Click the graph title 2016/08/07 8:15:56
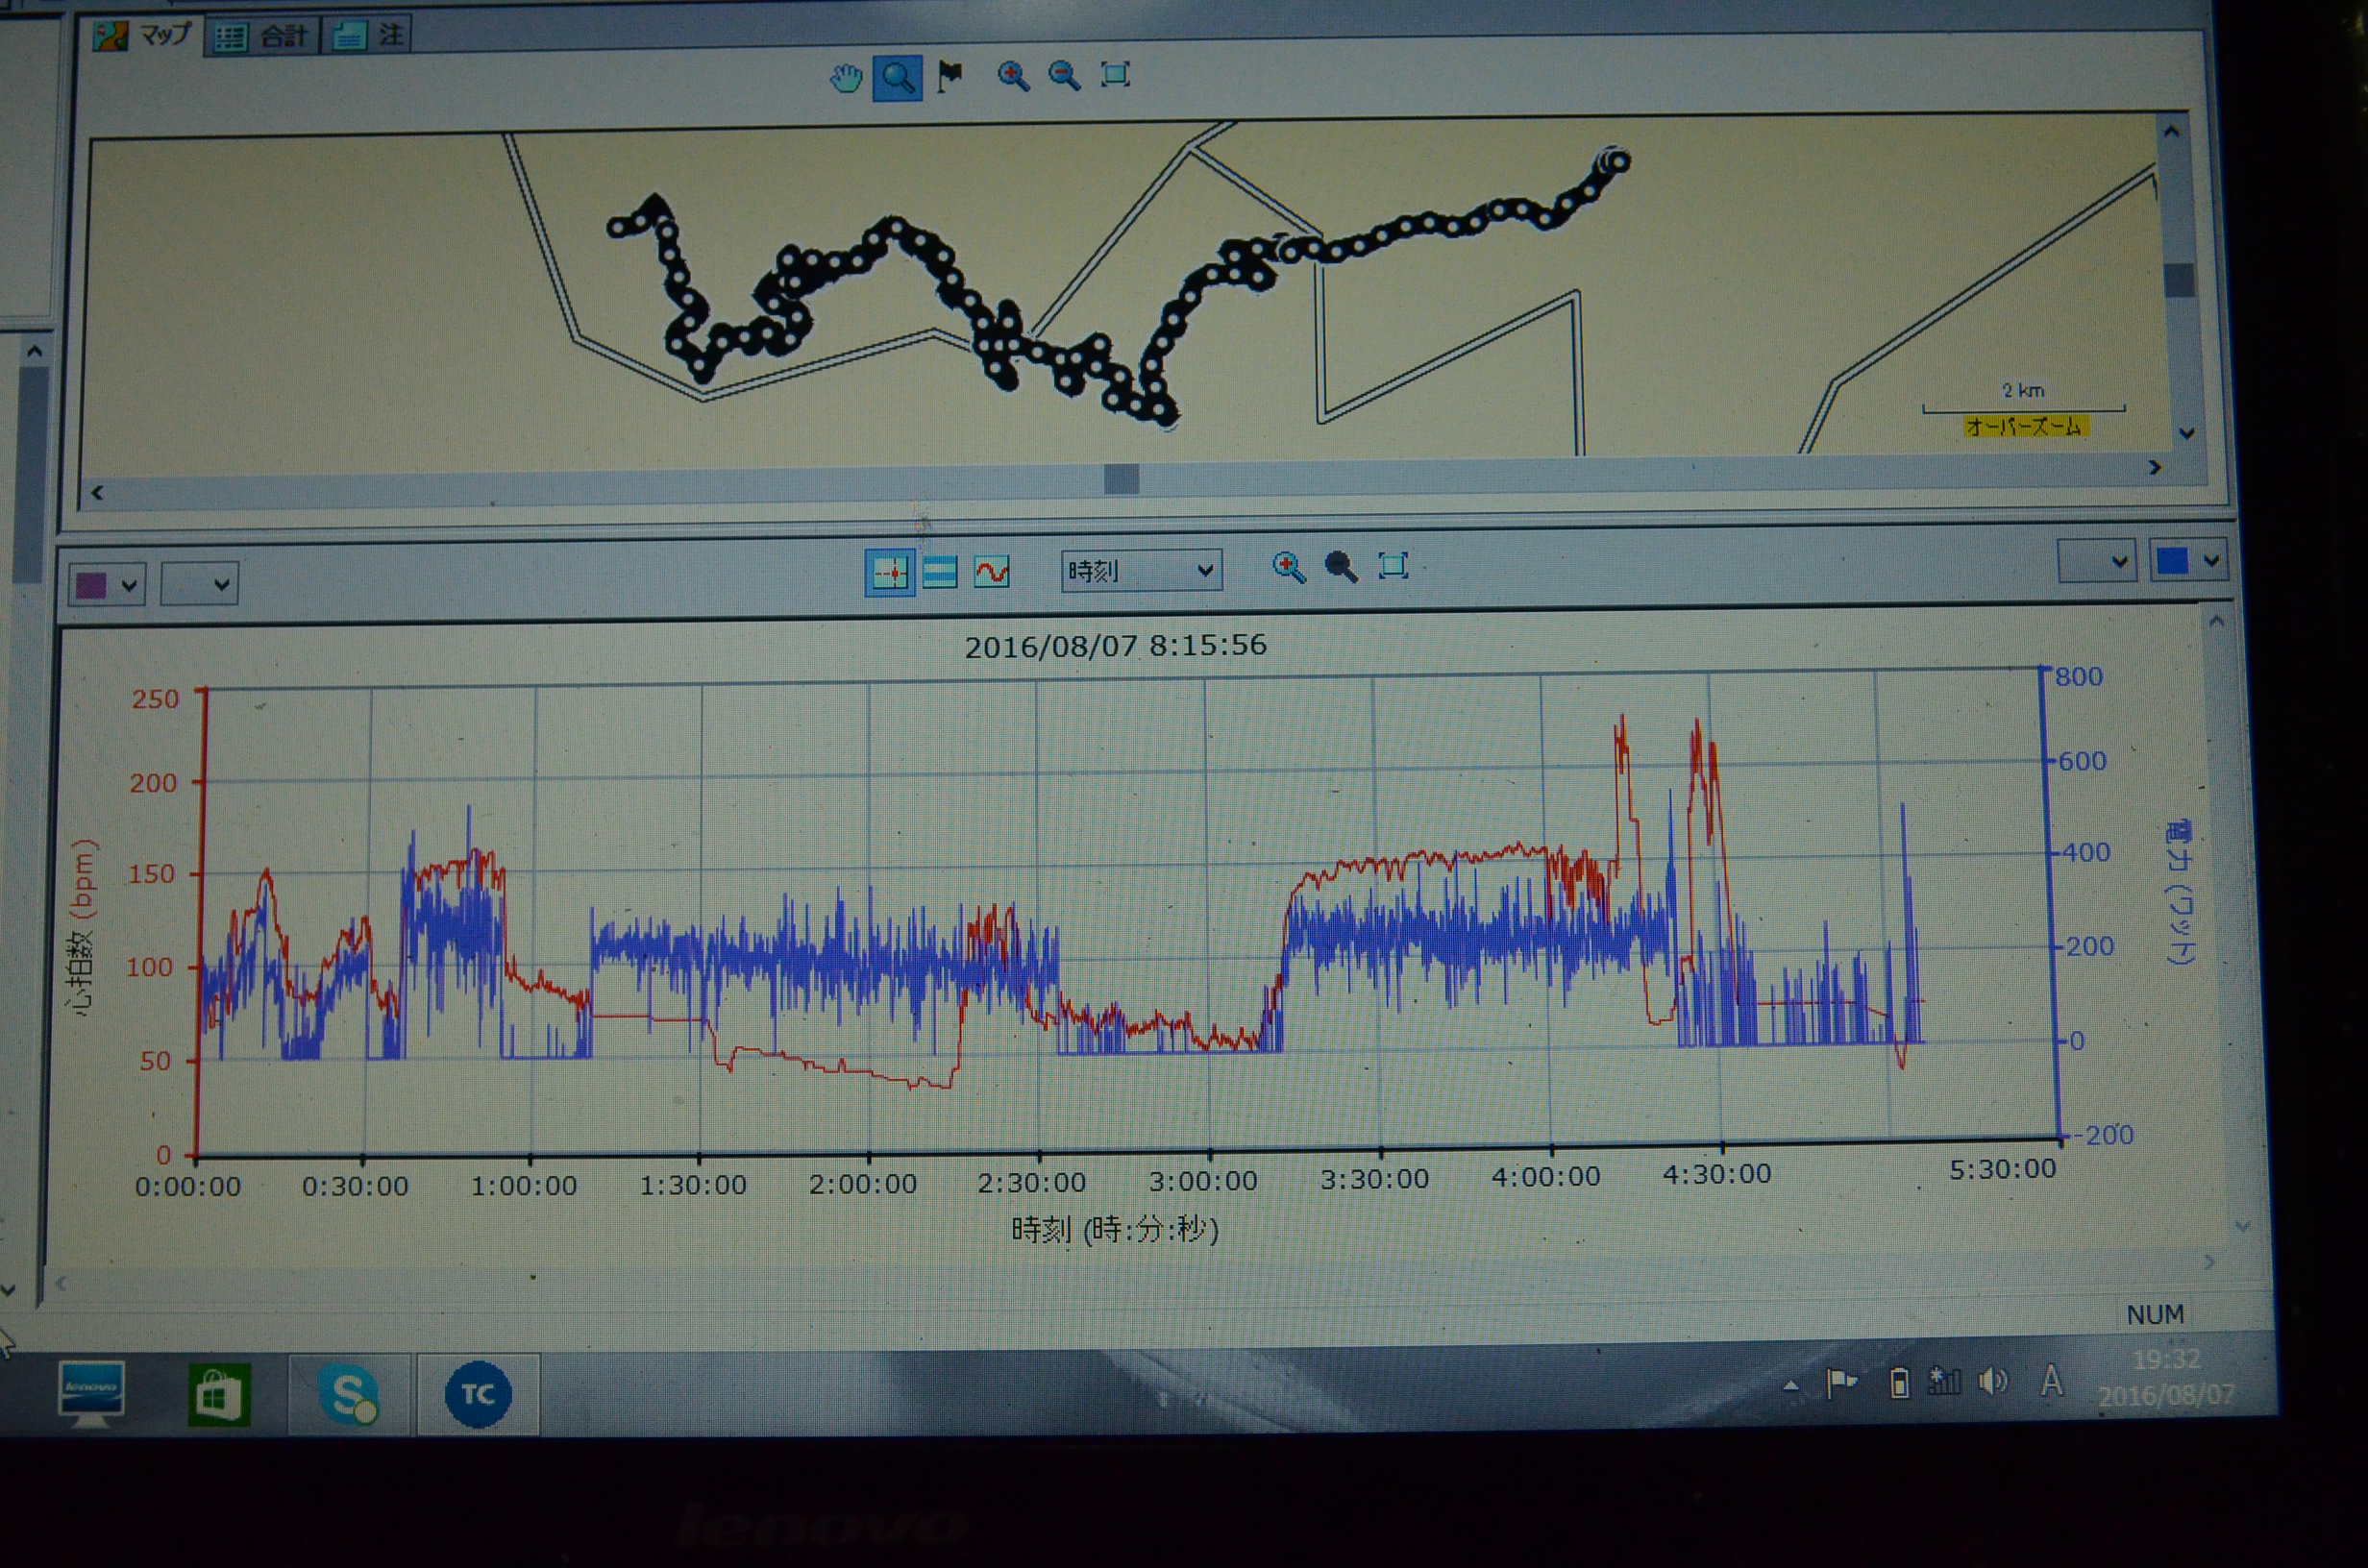 [x=1115, y=646]
